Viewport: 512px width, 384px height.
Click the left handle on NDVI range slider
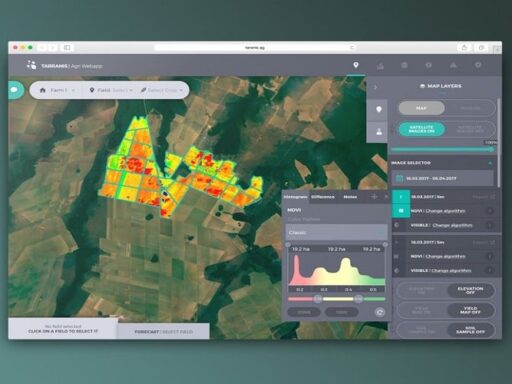[318, 299]
